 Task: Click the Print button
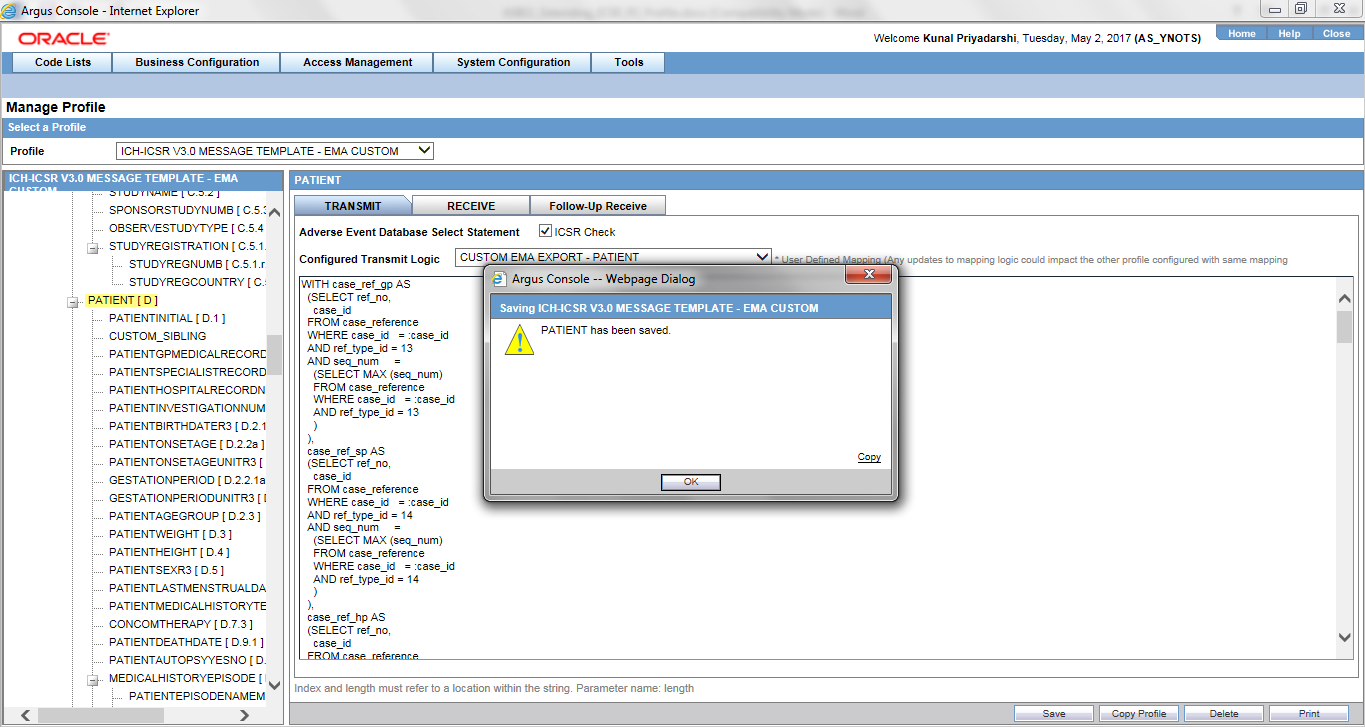tap(1309, 714)
